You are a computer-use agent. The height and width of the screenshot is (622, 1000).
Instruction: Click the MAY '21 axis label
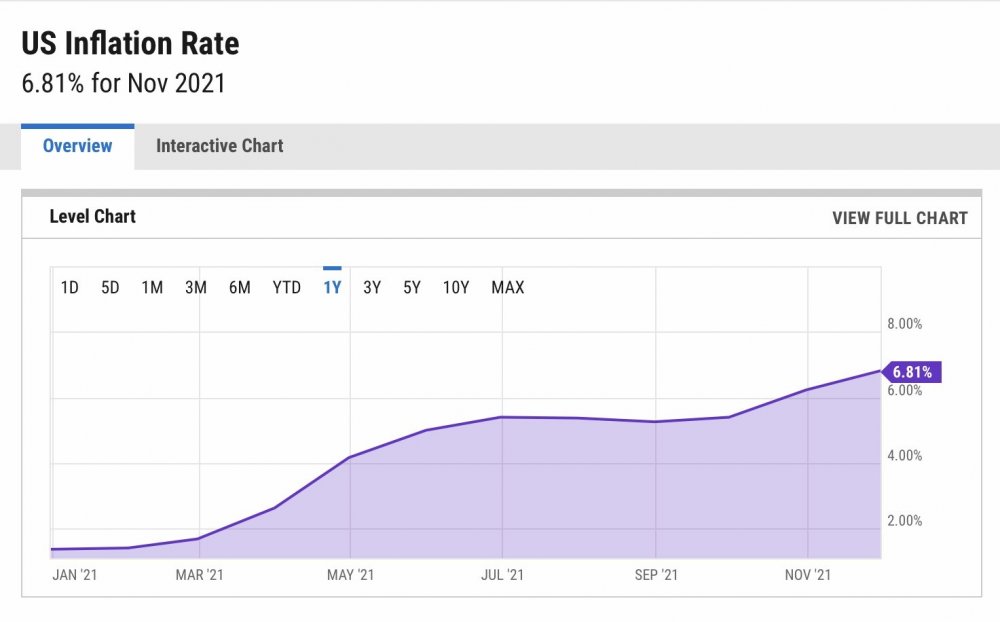coord(350,575)
